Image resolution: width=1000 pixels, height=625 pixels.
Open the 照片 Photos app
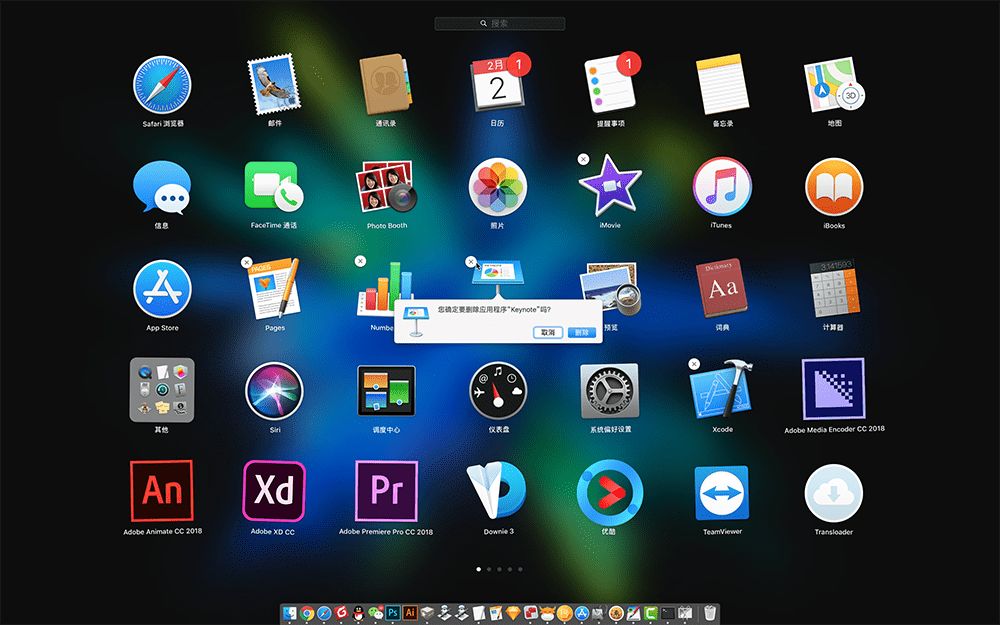click(x=497, y=187)
